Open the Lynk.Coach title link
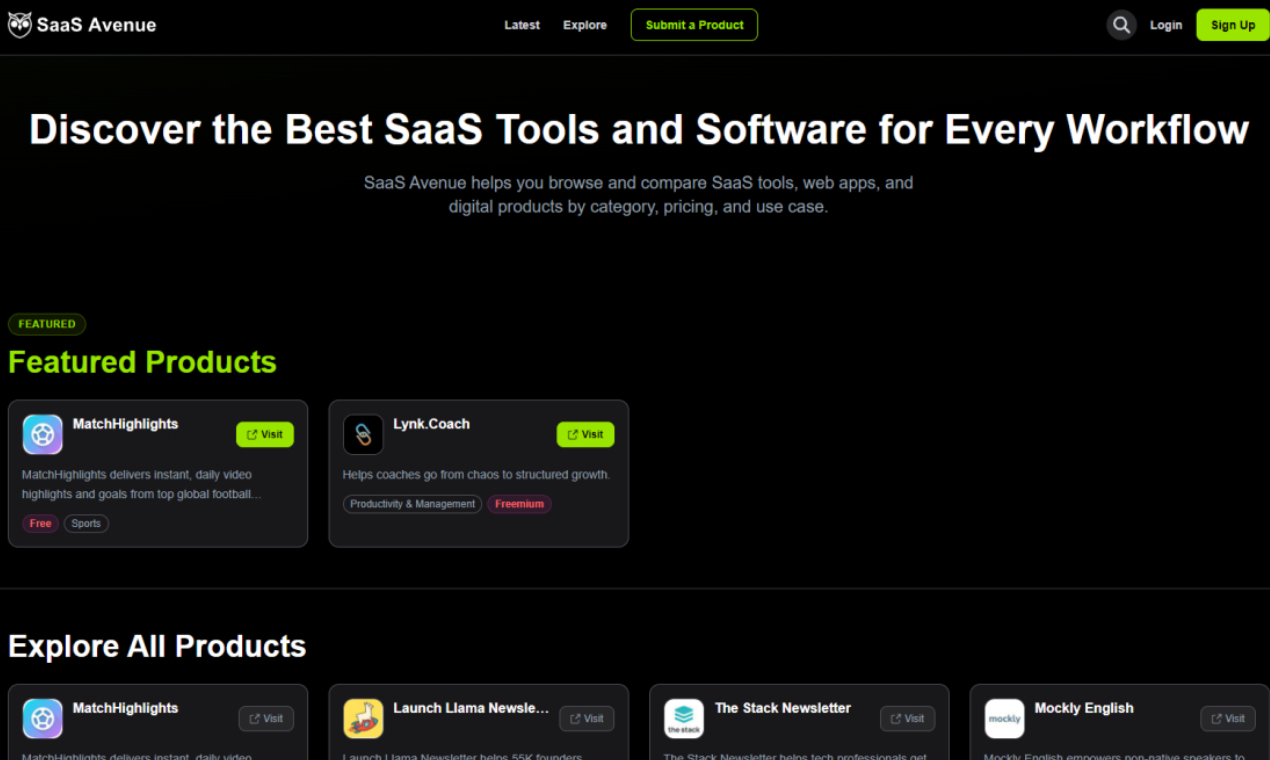 [x=431, y=424]
